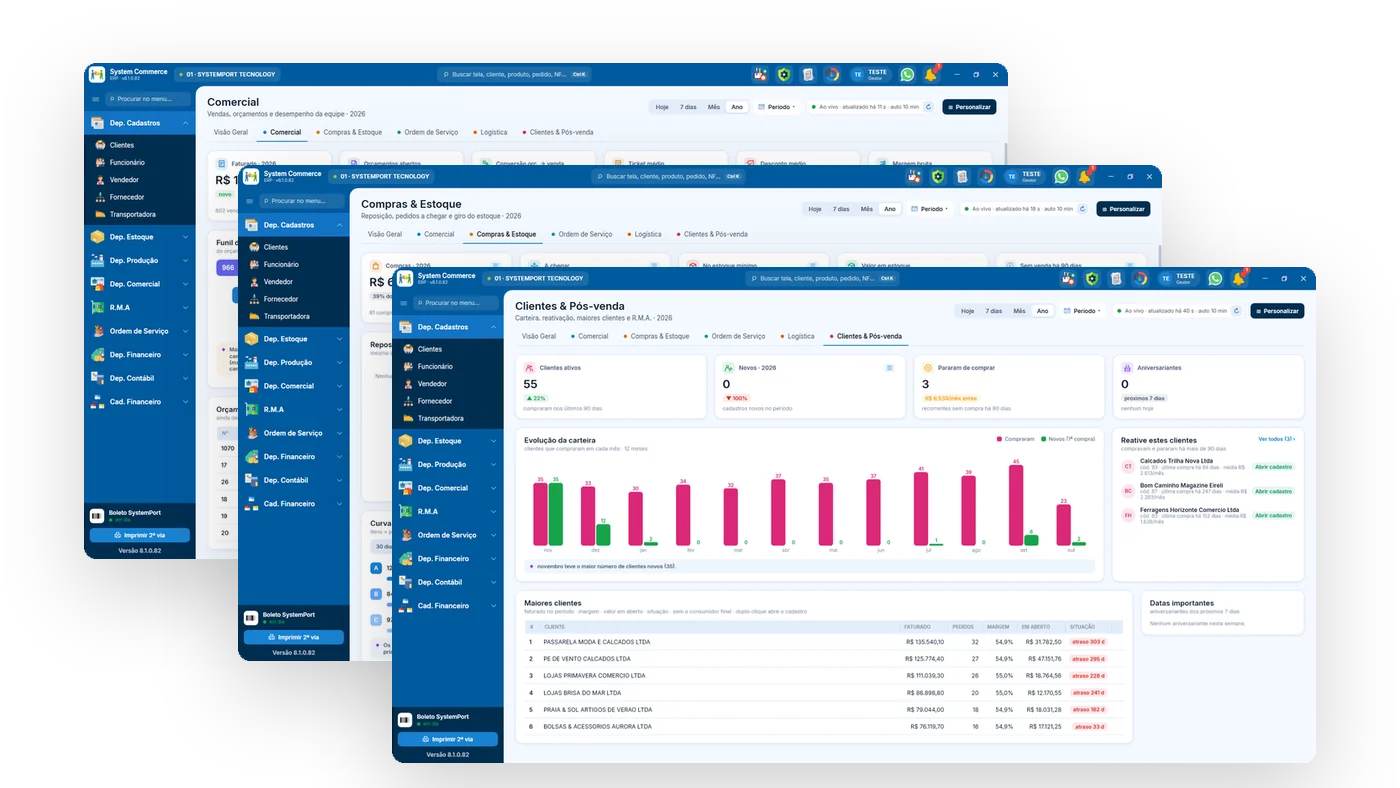
Task: Click the 'PASSARELA MODA E CALCADOS LTDA' row
Action: (x=825, y=642)
